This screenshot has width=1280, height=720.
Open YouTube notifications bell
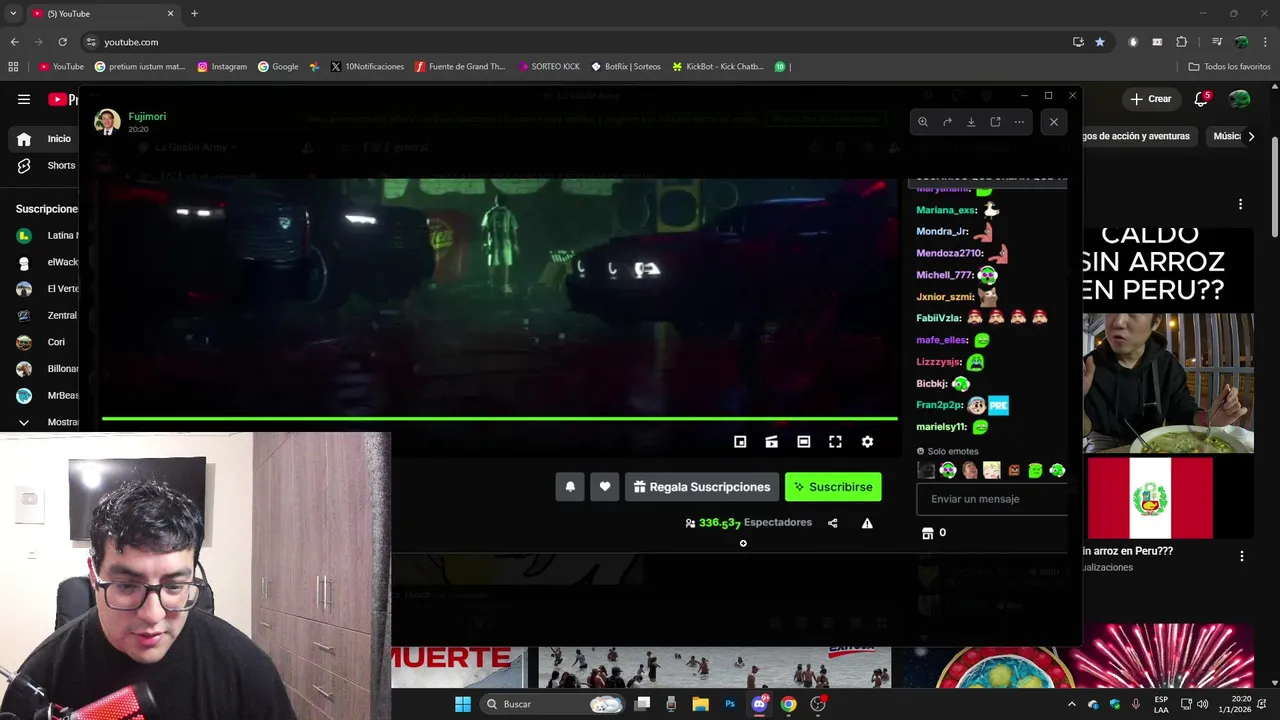click(x=1201, y=99)
